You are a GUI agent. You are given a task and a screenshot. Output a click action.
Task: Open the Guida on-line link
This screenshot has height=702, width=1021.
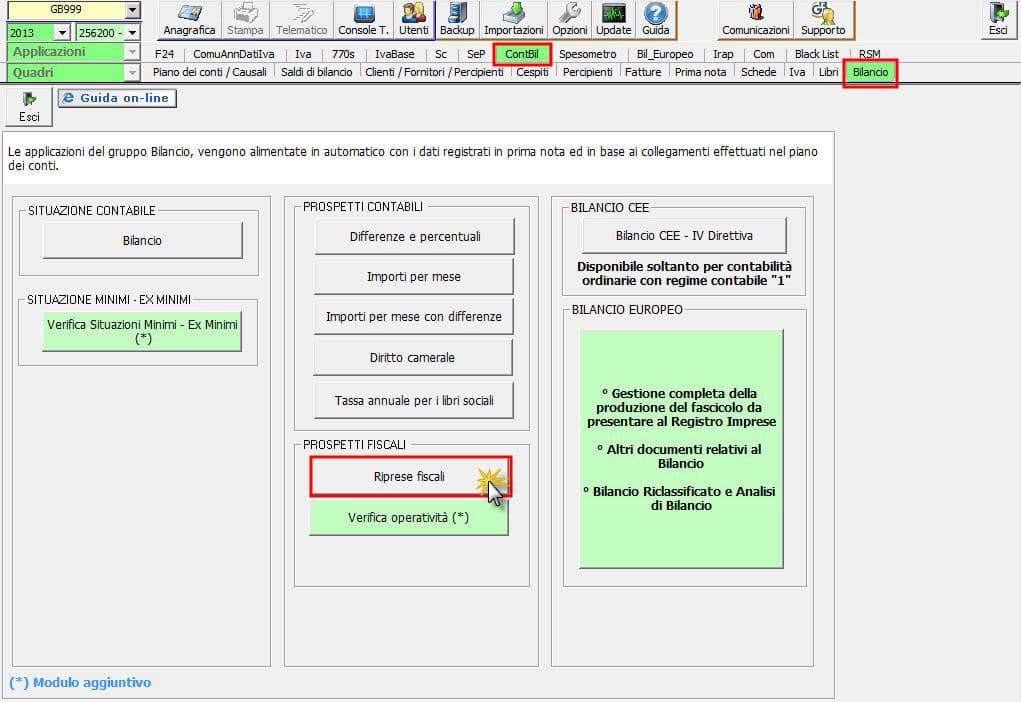click(117, 98)
